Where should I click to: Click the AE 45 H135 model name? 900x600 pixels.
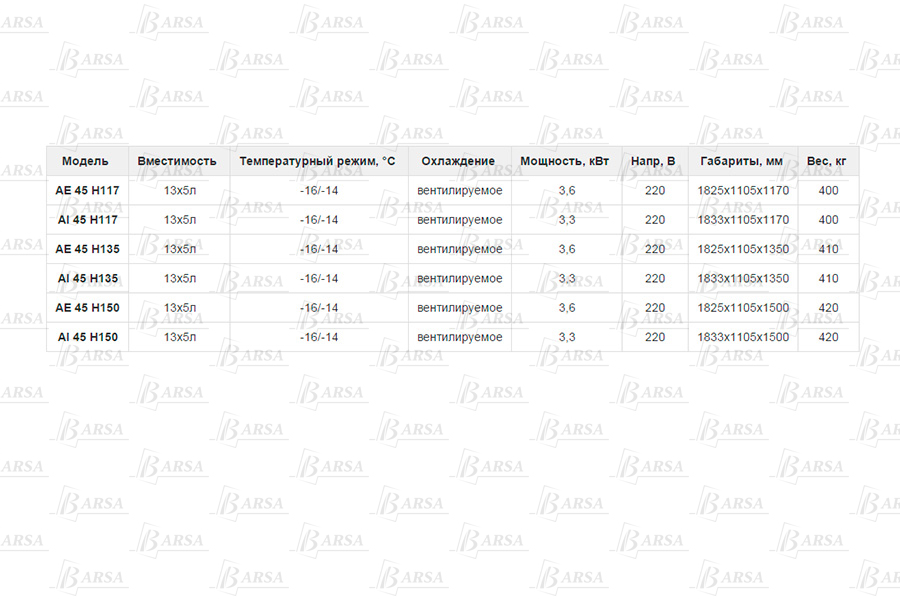[86, 249]
